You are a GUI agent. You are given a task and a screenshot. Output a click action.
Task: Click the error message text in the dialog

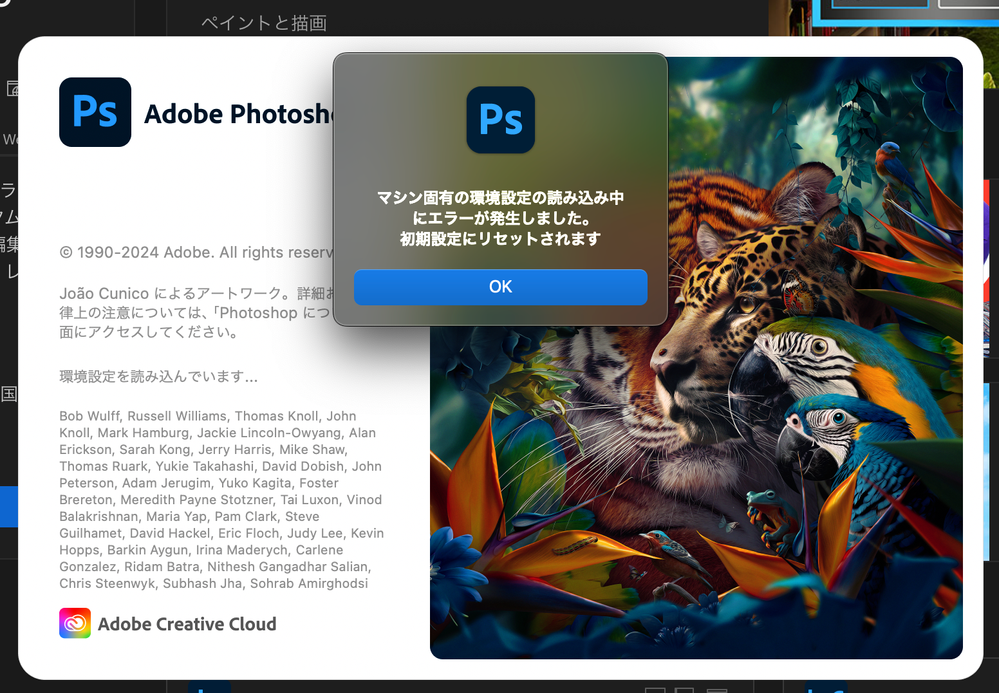coord(500,218)
